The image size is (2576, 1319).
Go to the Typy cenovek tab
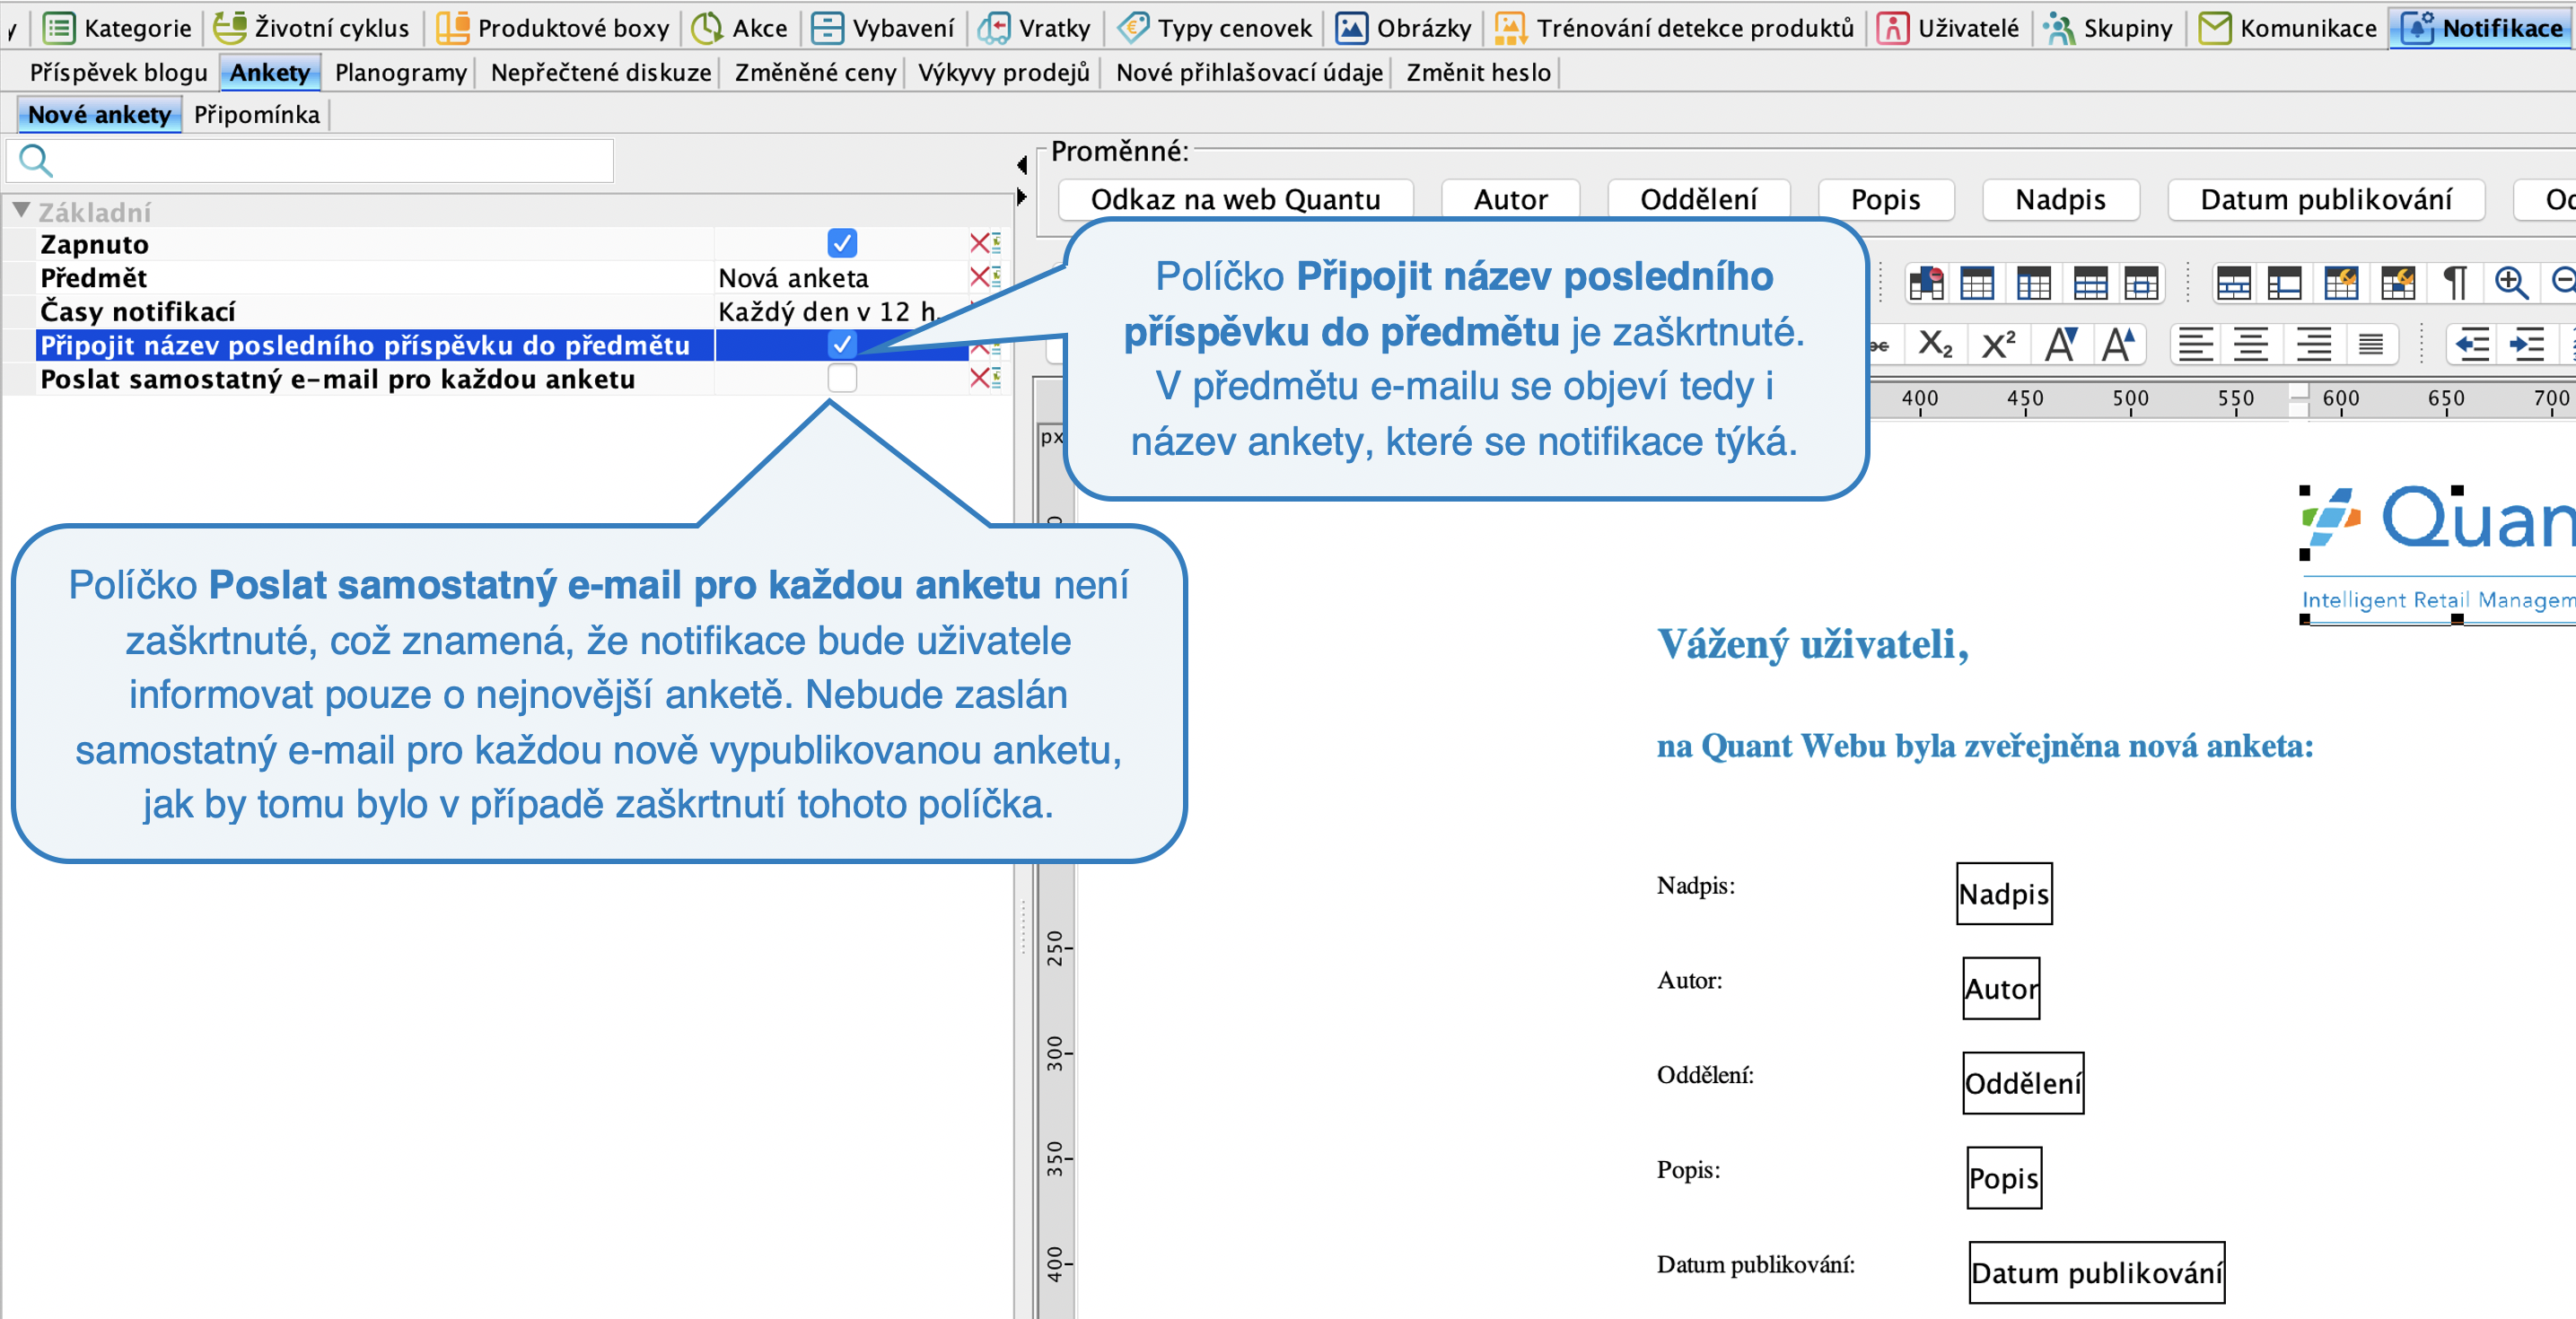1214,27
